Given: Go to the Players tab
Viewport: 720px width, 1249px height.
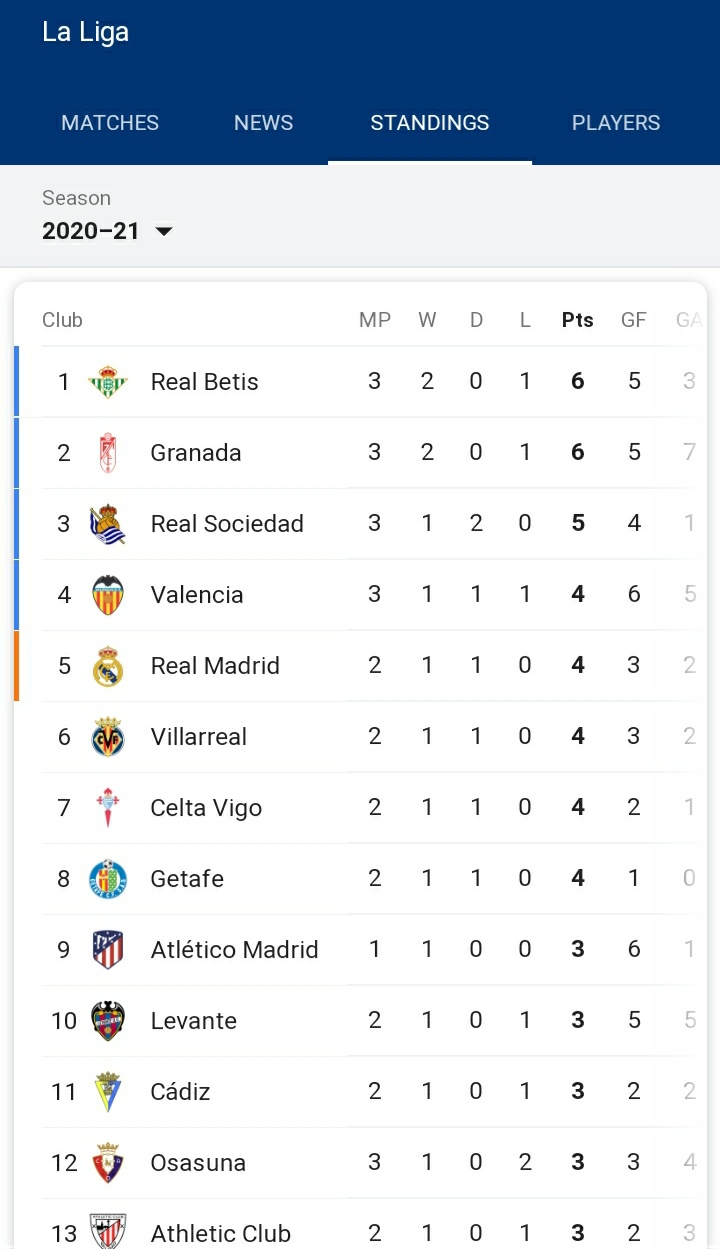Looking at the screenshot, I should point(616,123).
